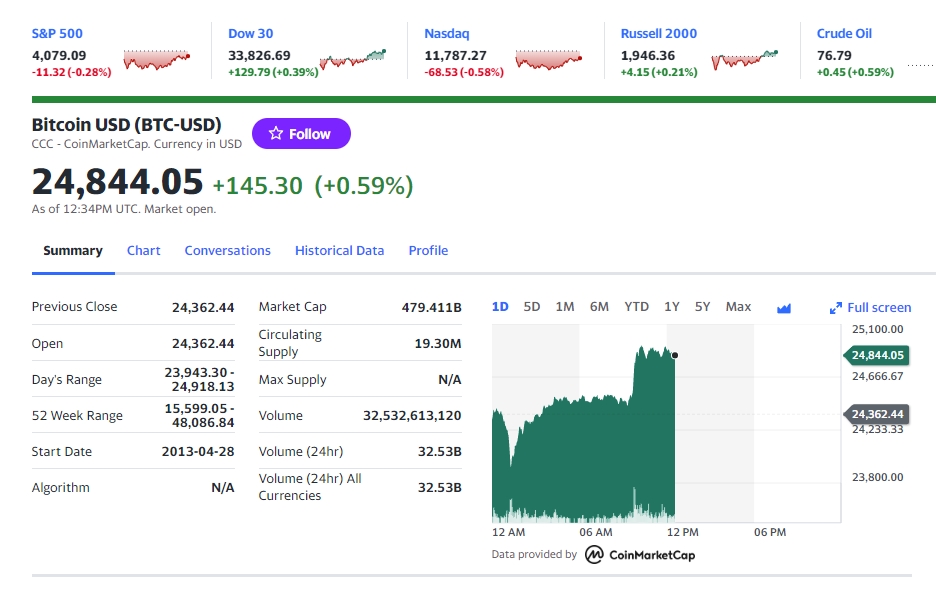Switch chart range to 1M
936x605 pixels.
(565, 307)
